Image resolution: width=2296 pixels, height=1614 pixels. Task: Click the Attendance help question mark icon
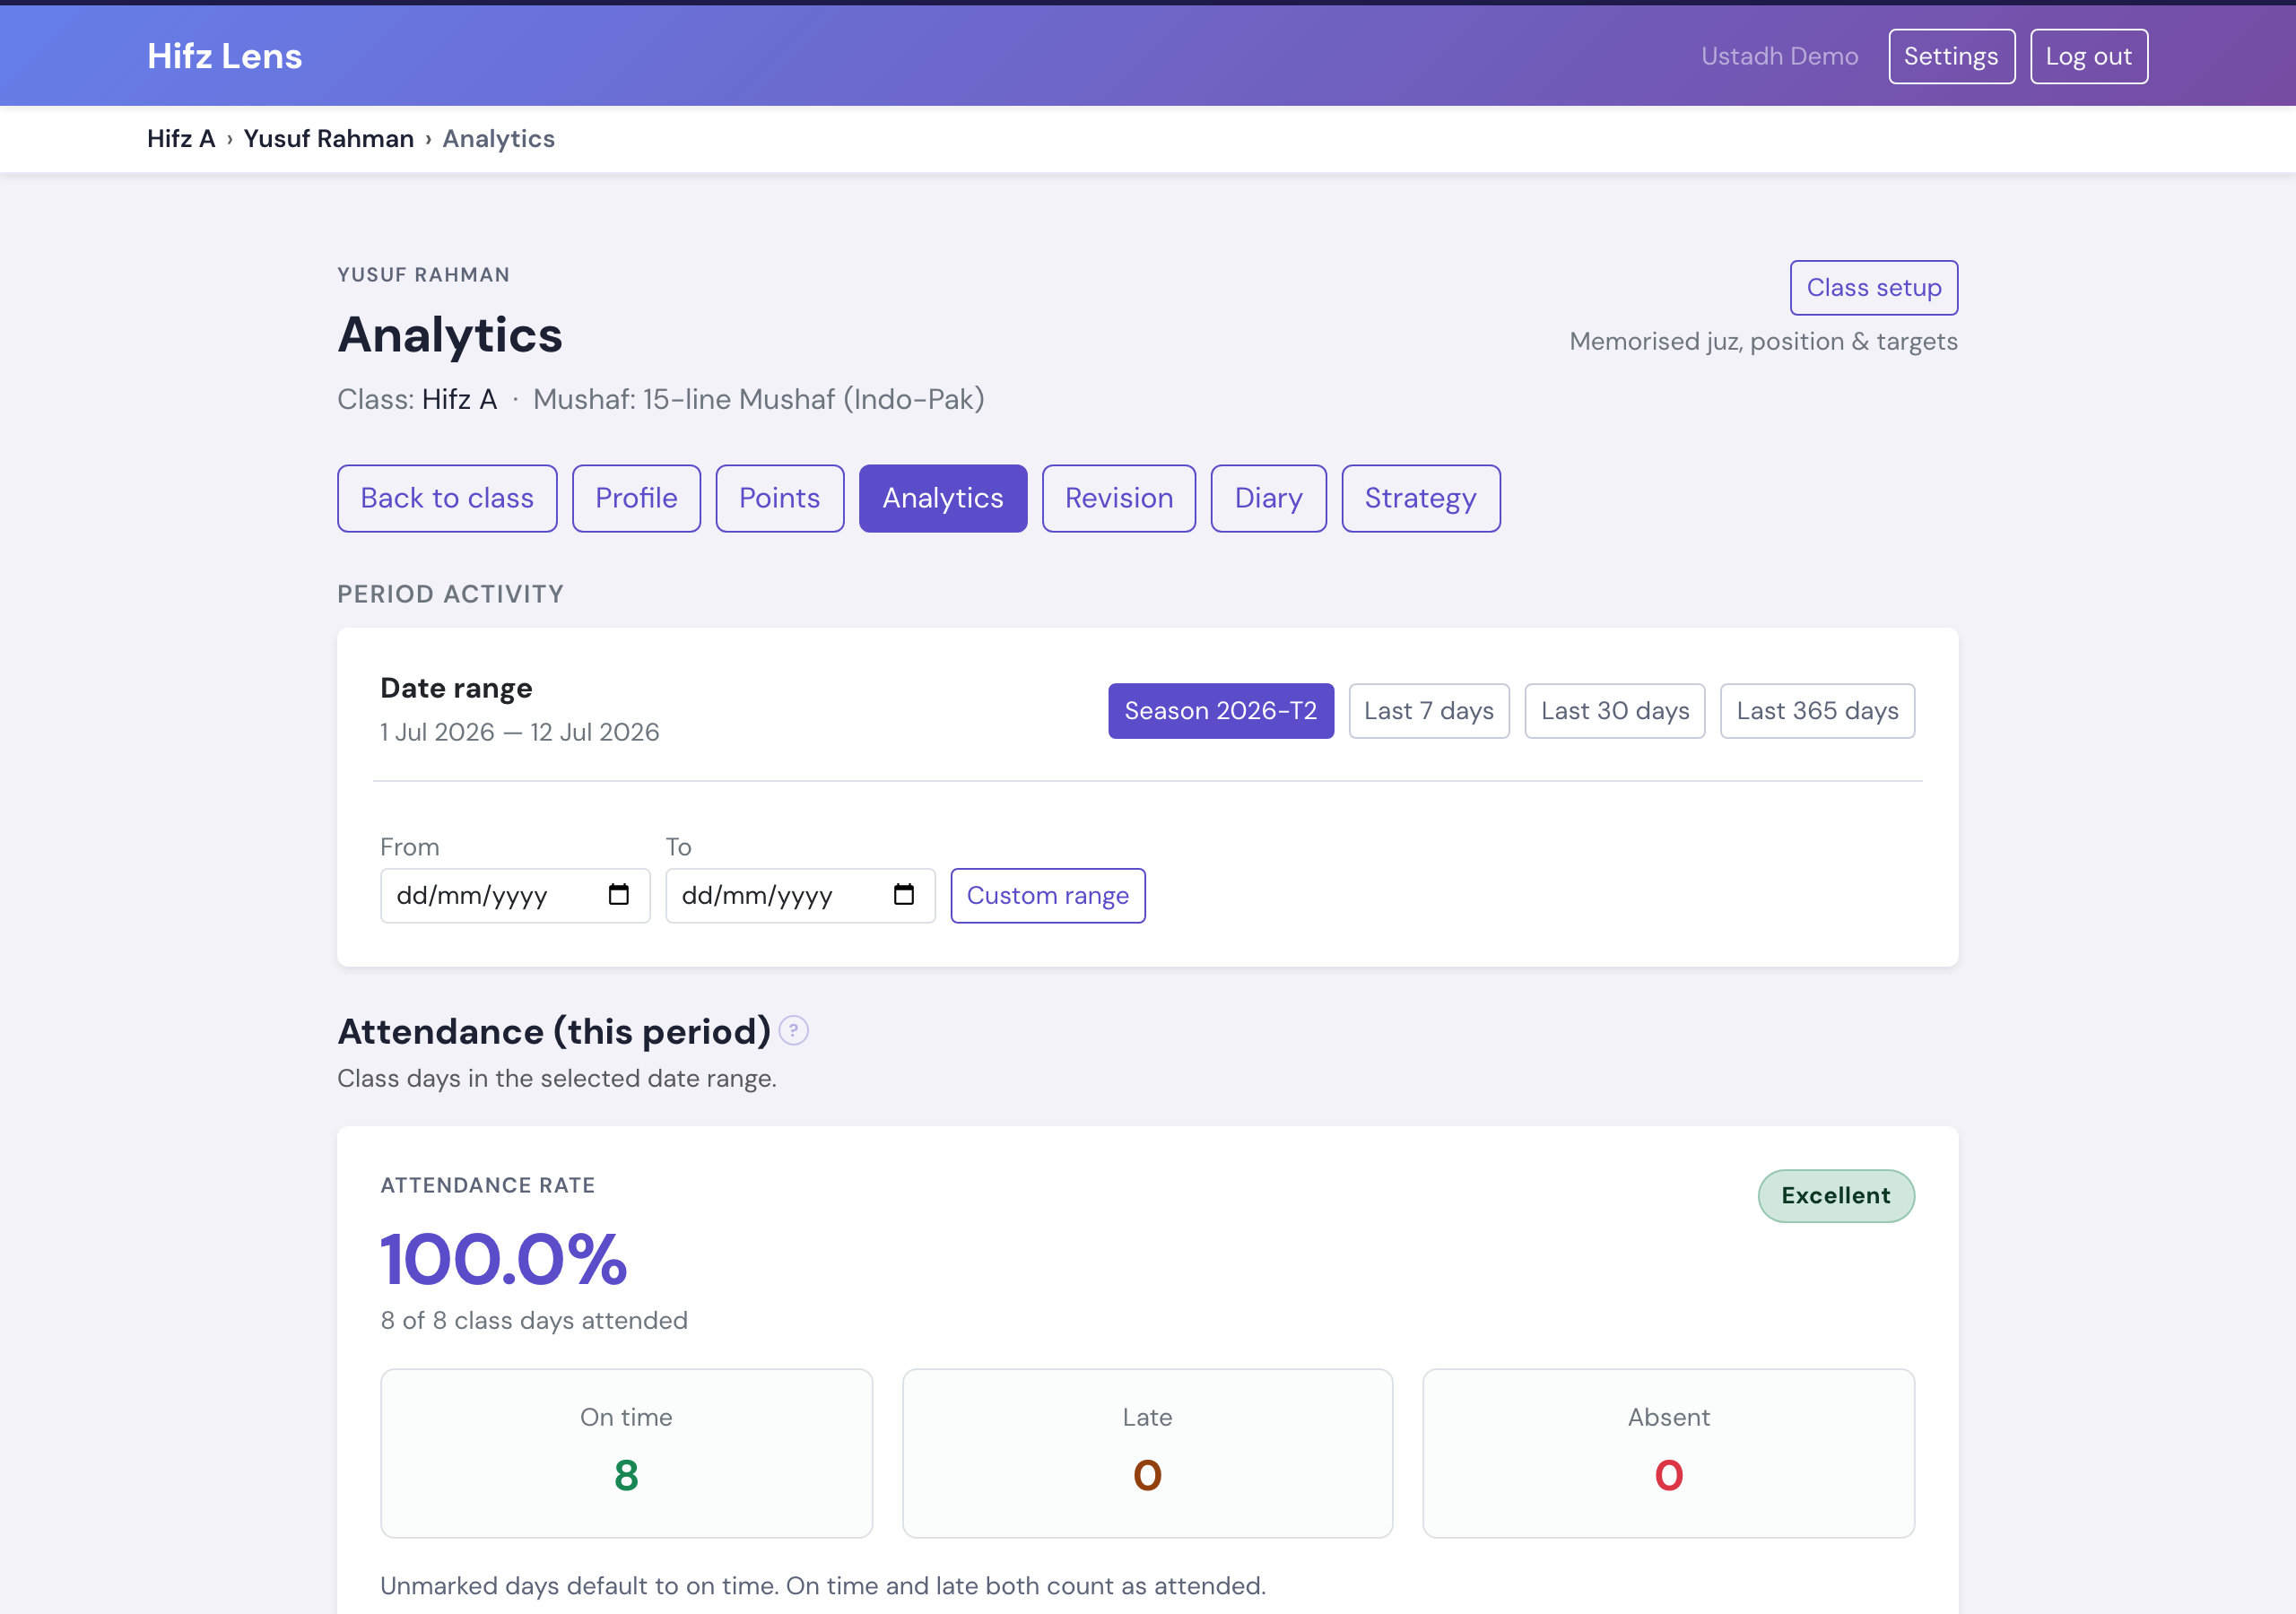click(793, 1030)
